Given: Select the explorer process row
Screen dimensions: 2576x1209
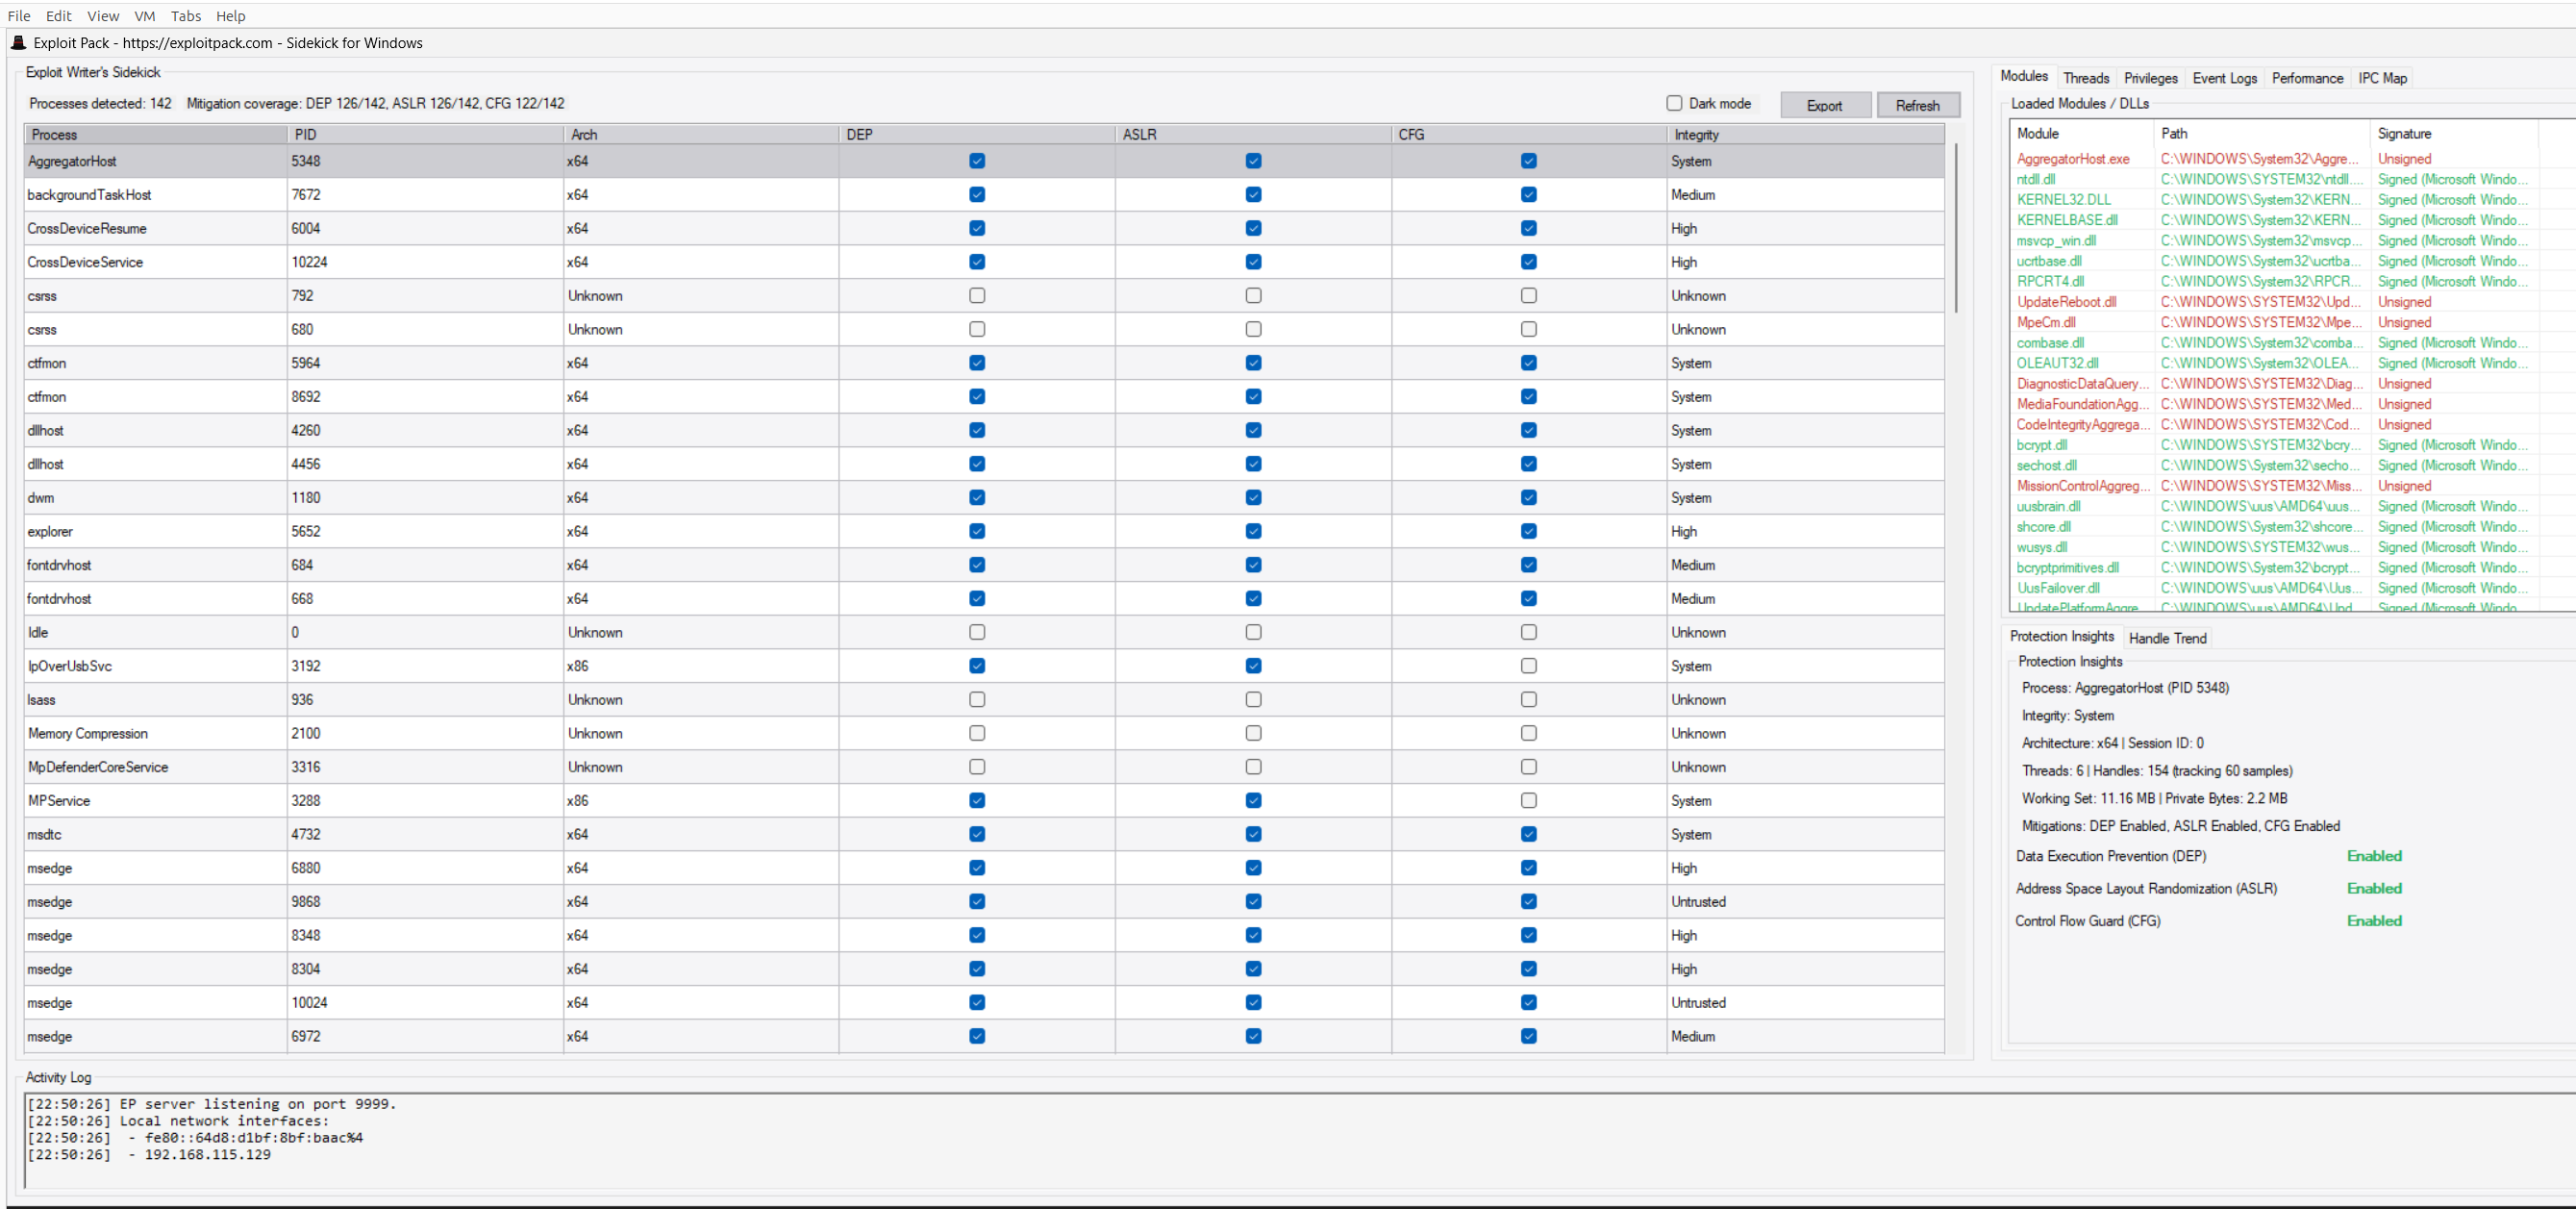Looking at the screenshot, I should click(x=150, y=531).
